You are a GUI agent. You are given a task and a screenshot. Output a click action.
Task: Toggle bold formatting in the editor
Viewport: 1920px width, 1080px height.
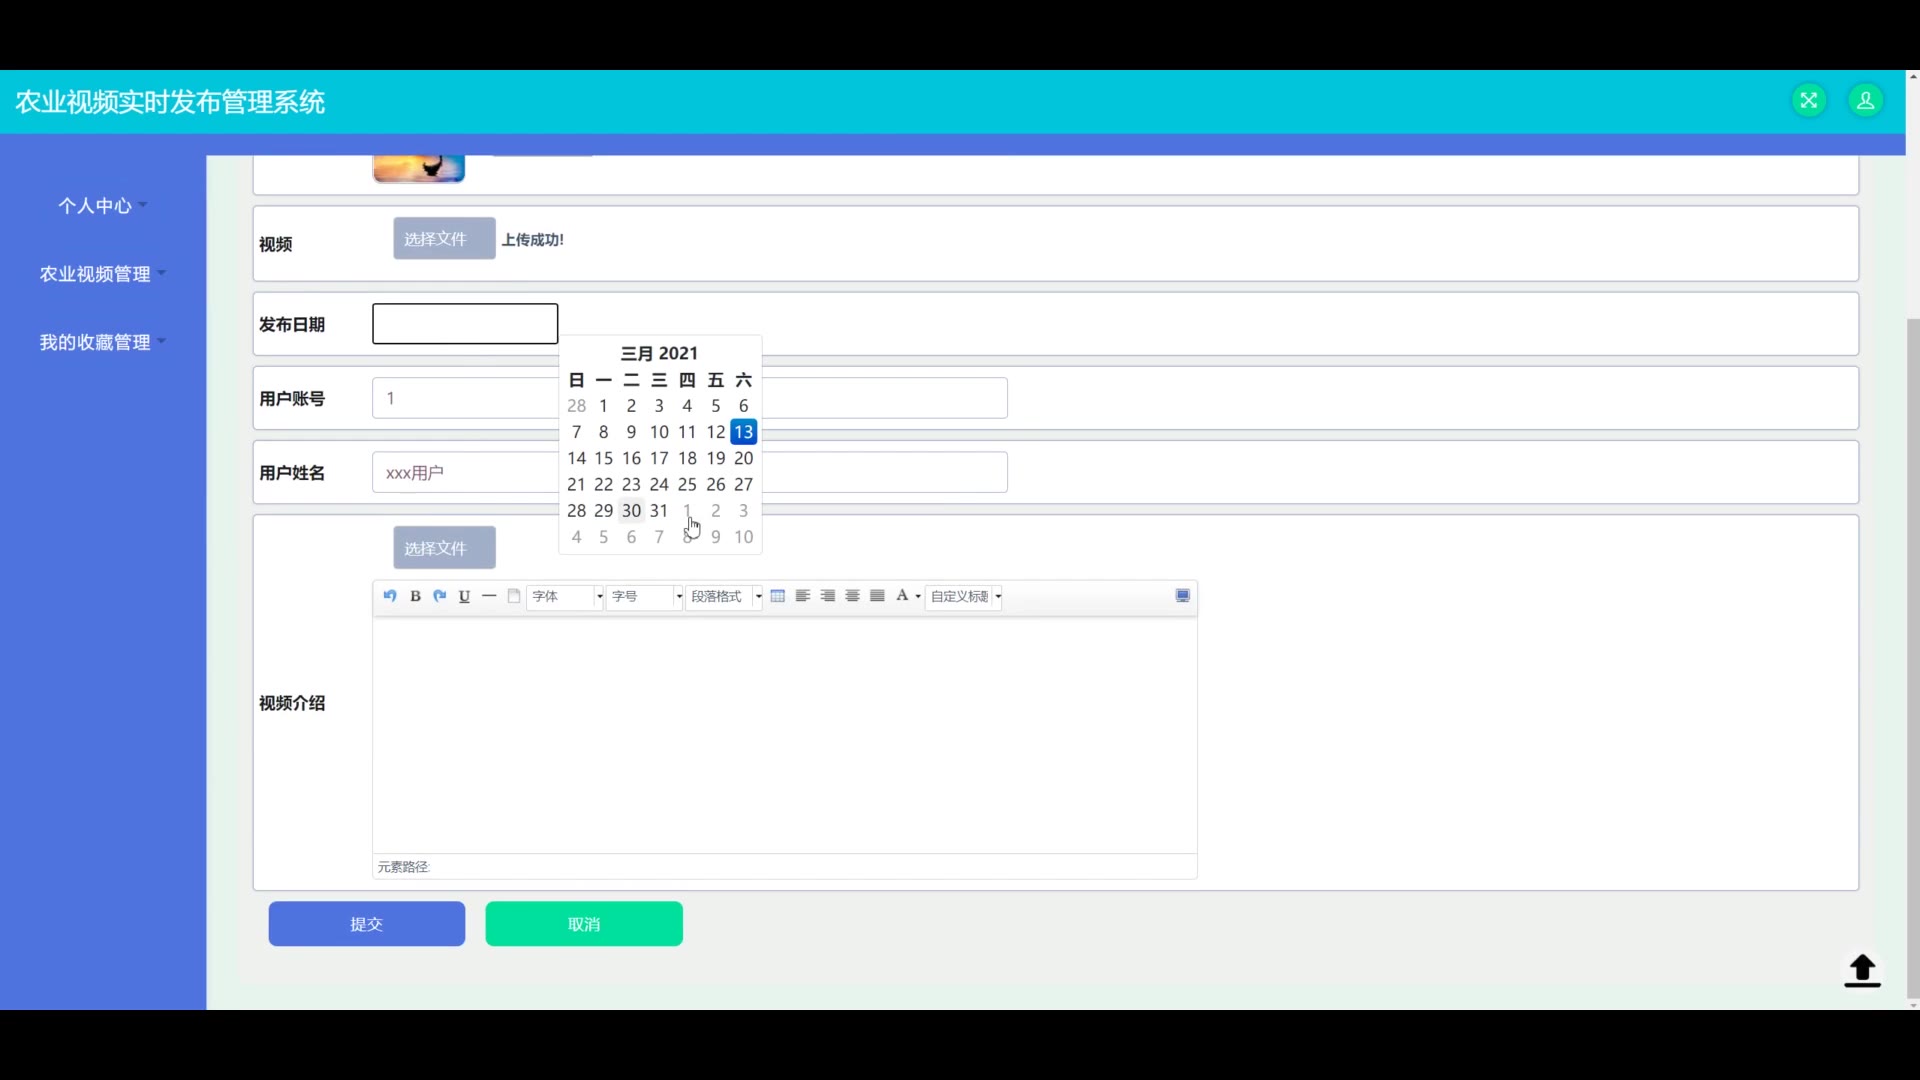click(x=415, y=596)
